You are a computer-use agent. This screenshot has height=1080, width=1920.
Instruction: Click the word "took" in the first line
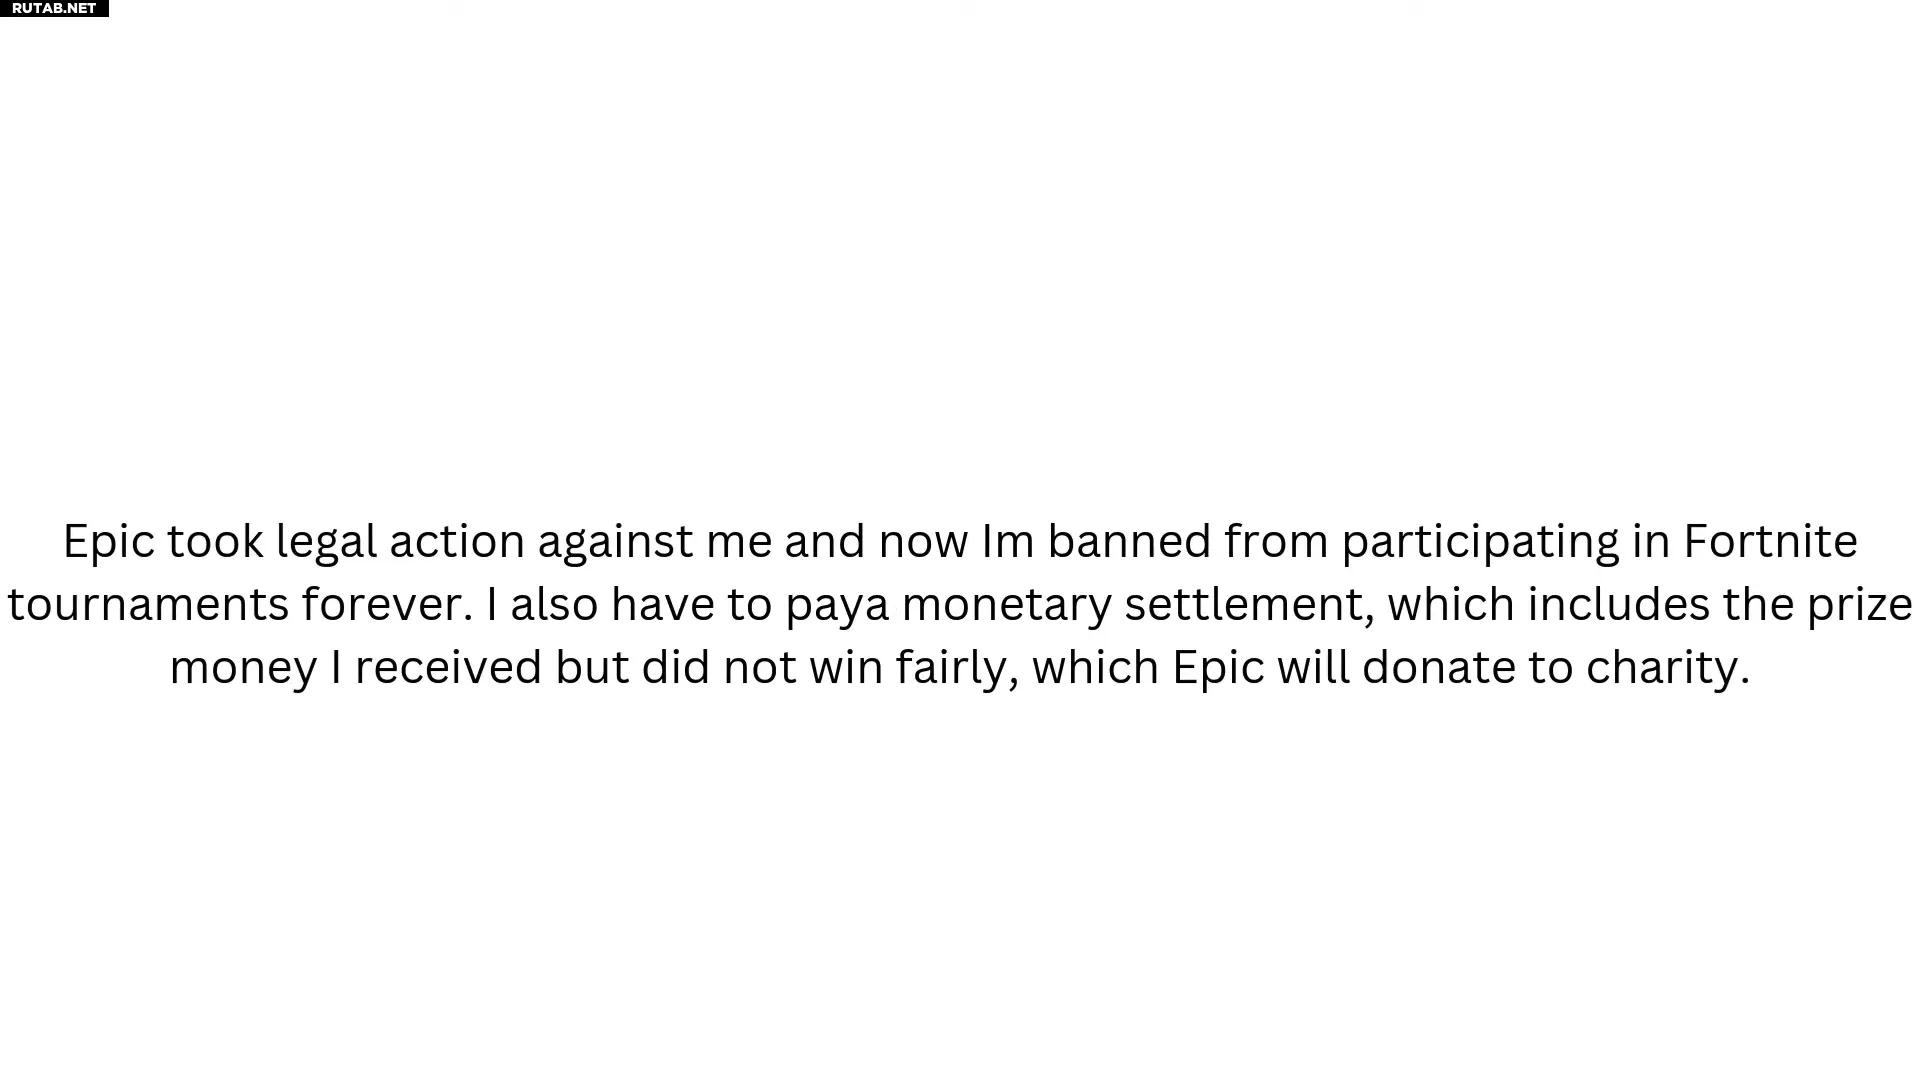[x=215, y=541]
